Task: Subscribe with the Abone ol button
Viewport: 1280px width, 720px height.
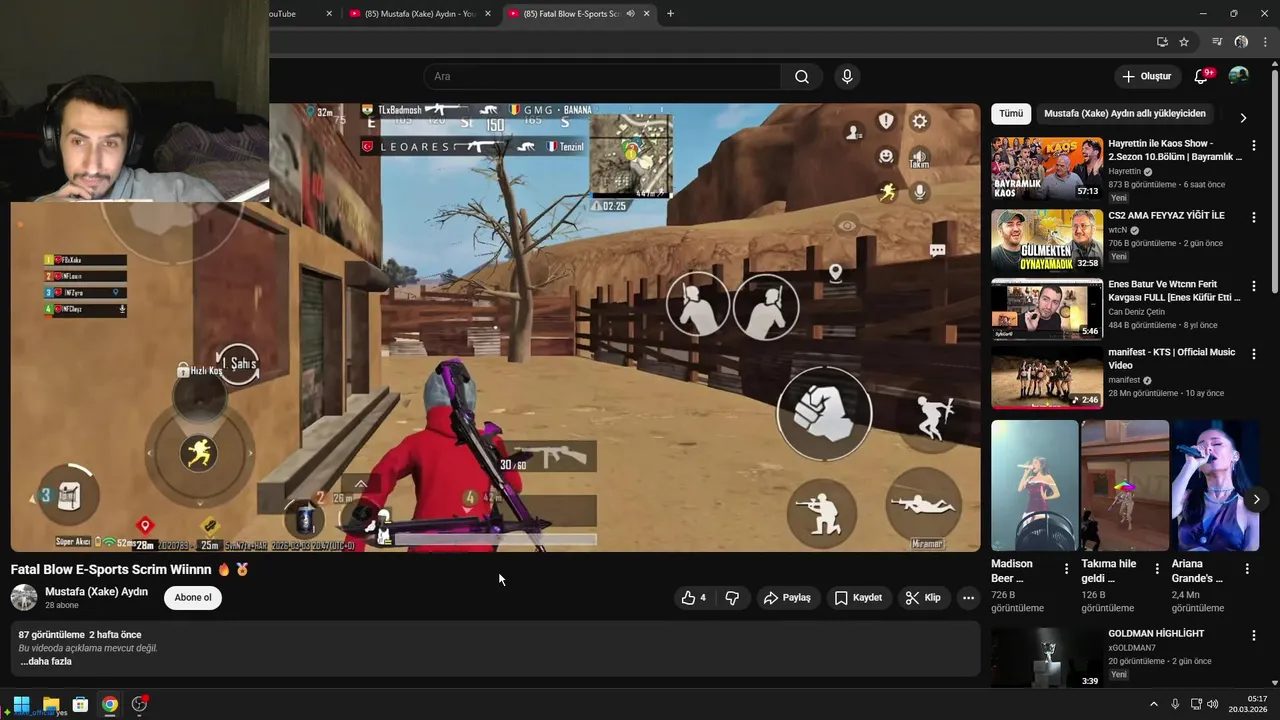Action: (193, 598)
